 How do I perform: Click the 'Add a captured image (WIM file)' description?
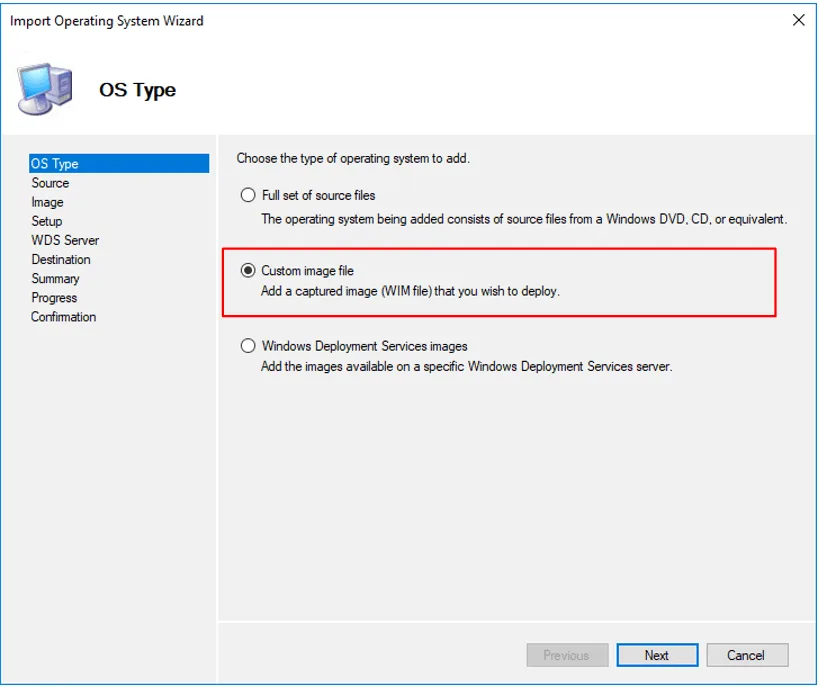point(410,291)
